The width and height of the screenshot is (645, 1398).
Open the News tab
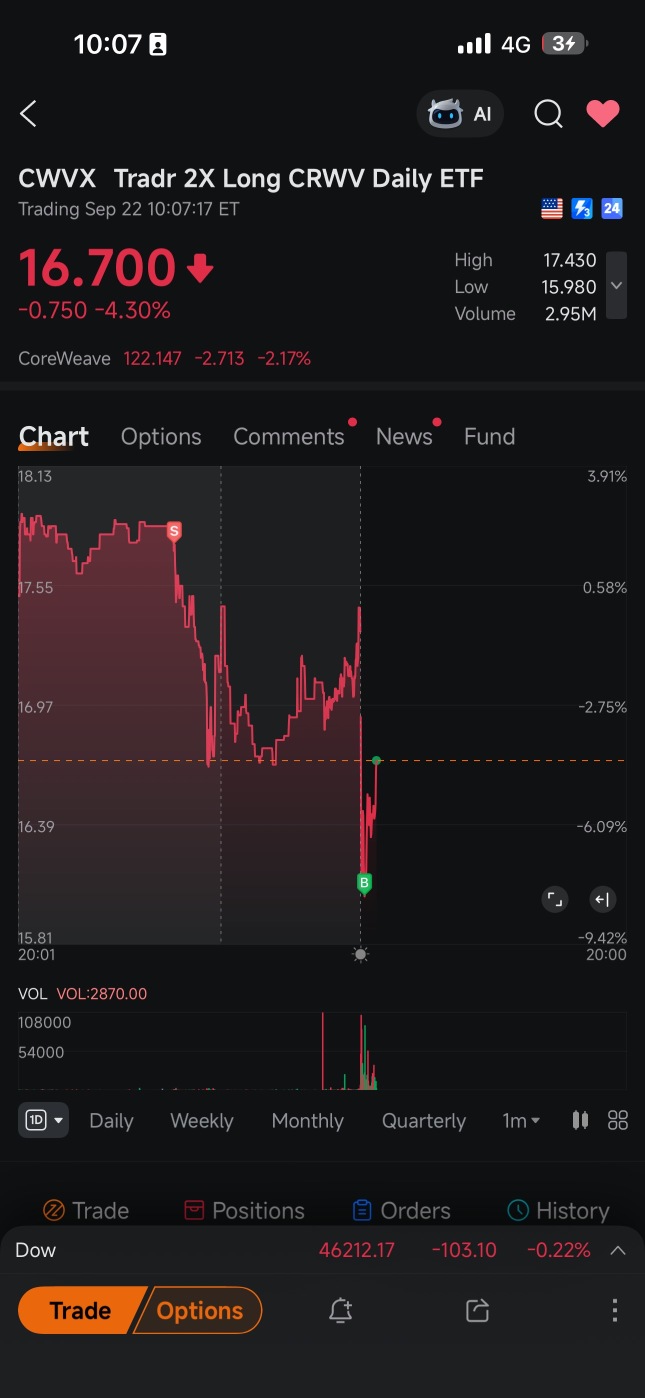(404, 437)
